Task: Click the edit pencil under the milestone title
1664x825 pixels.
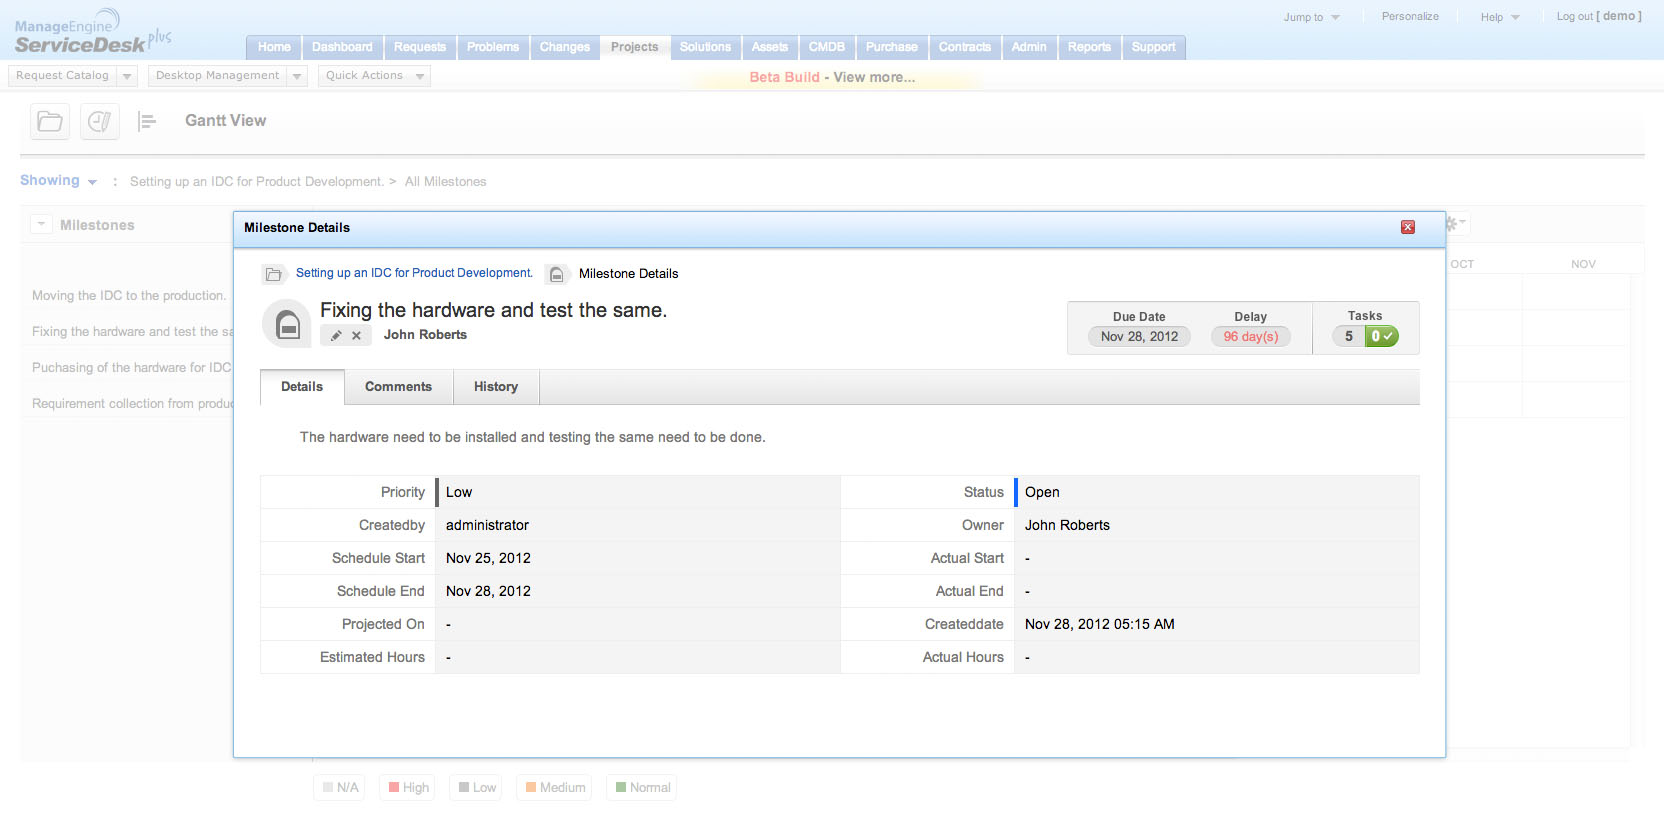Action: click(x=337, y=336)
